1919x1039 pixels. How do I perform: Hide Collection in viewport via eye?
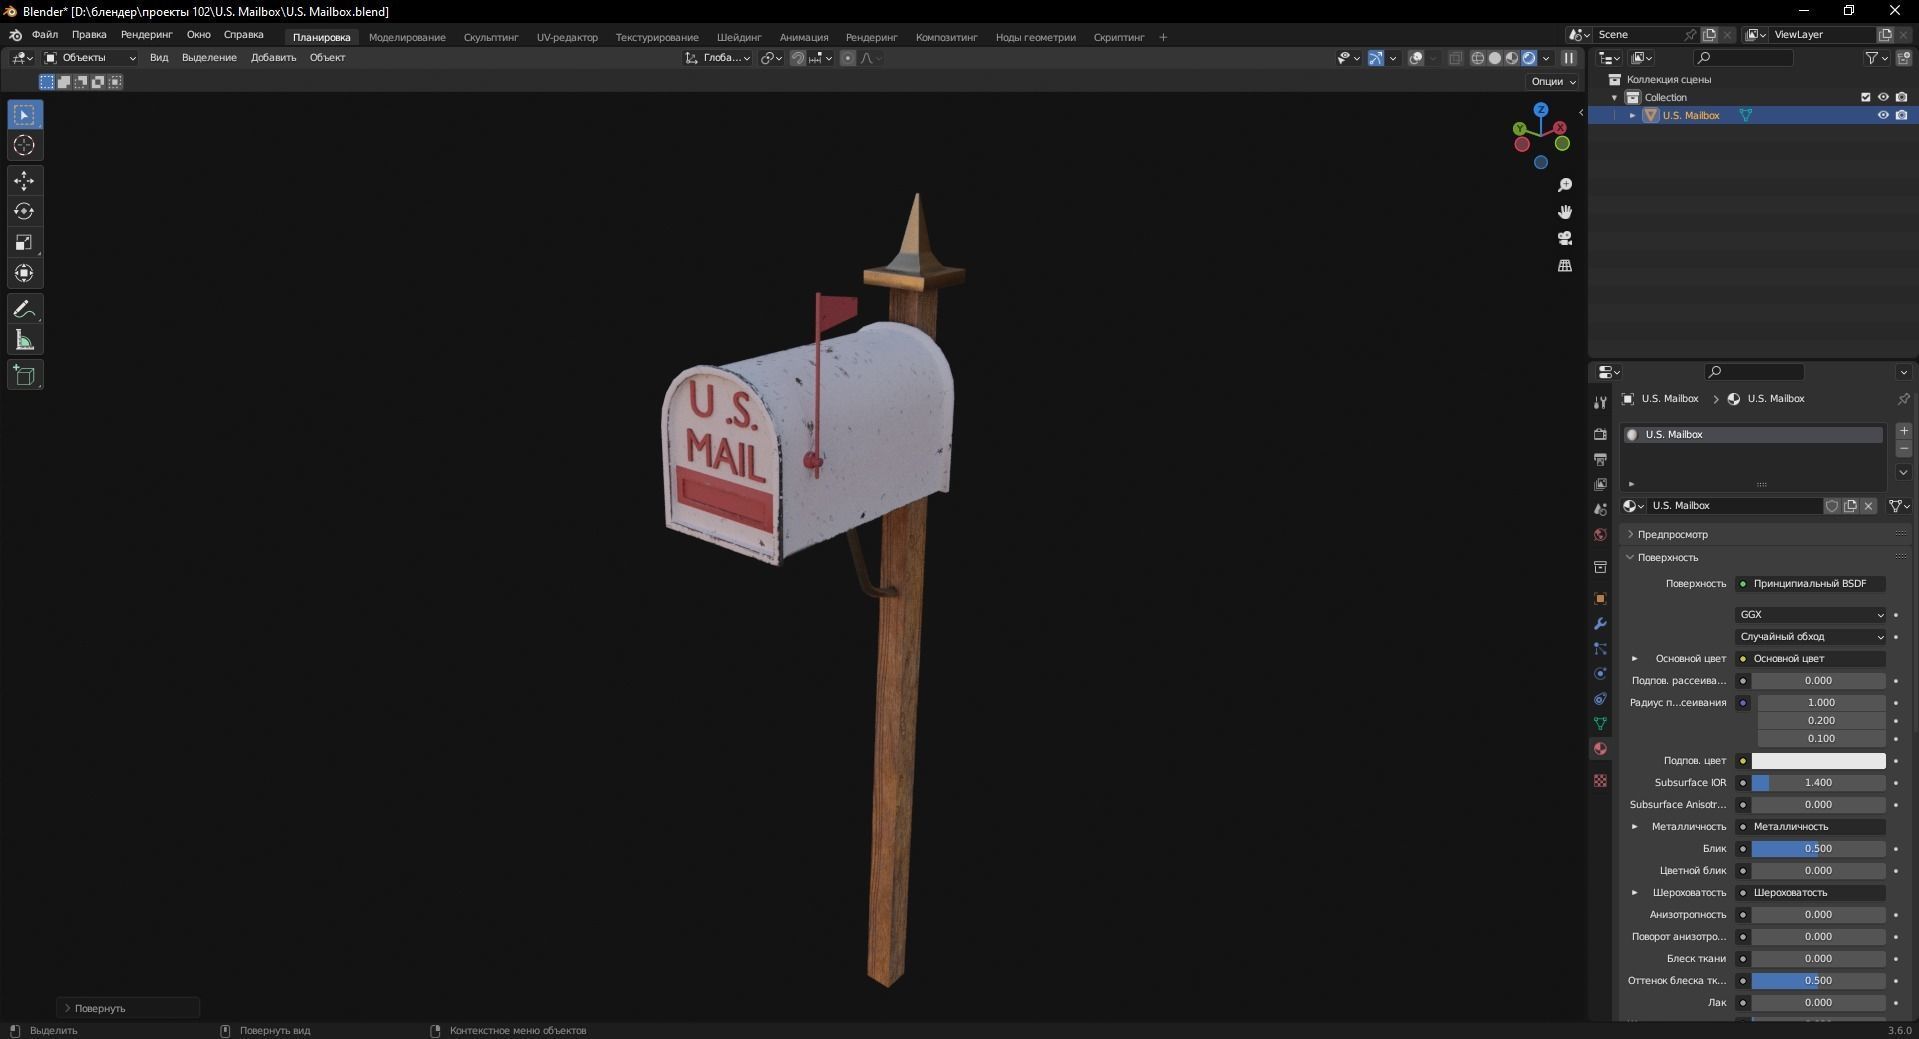1883,97
